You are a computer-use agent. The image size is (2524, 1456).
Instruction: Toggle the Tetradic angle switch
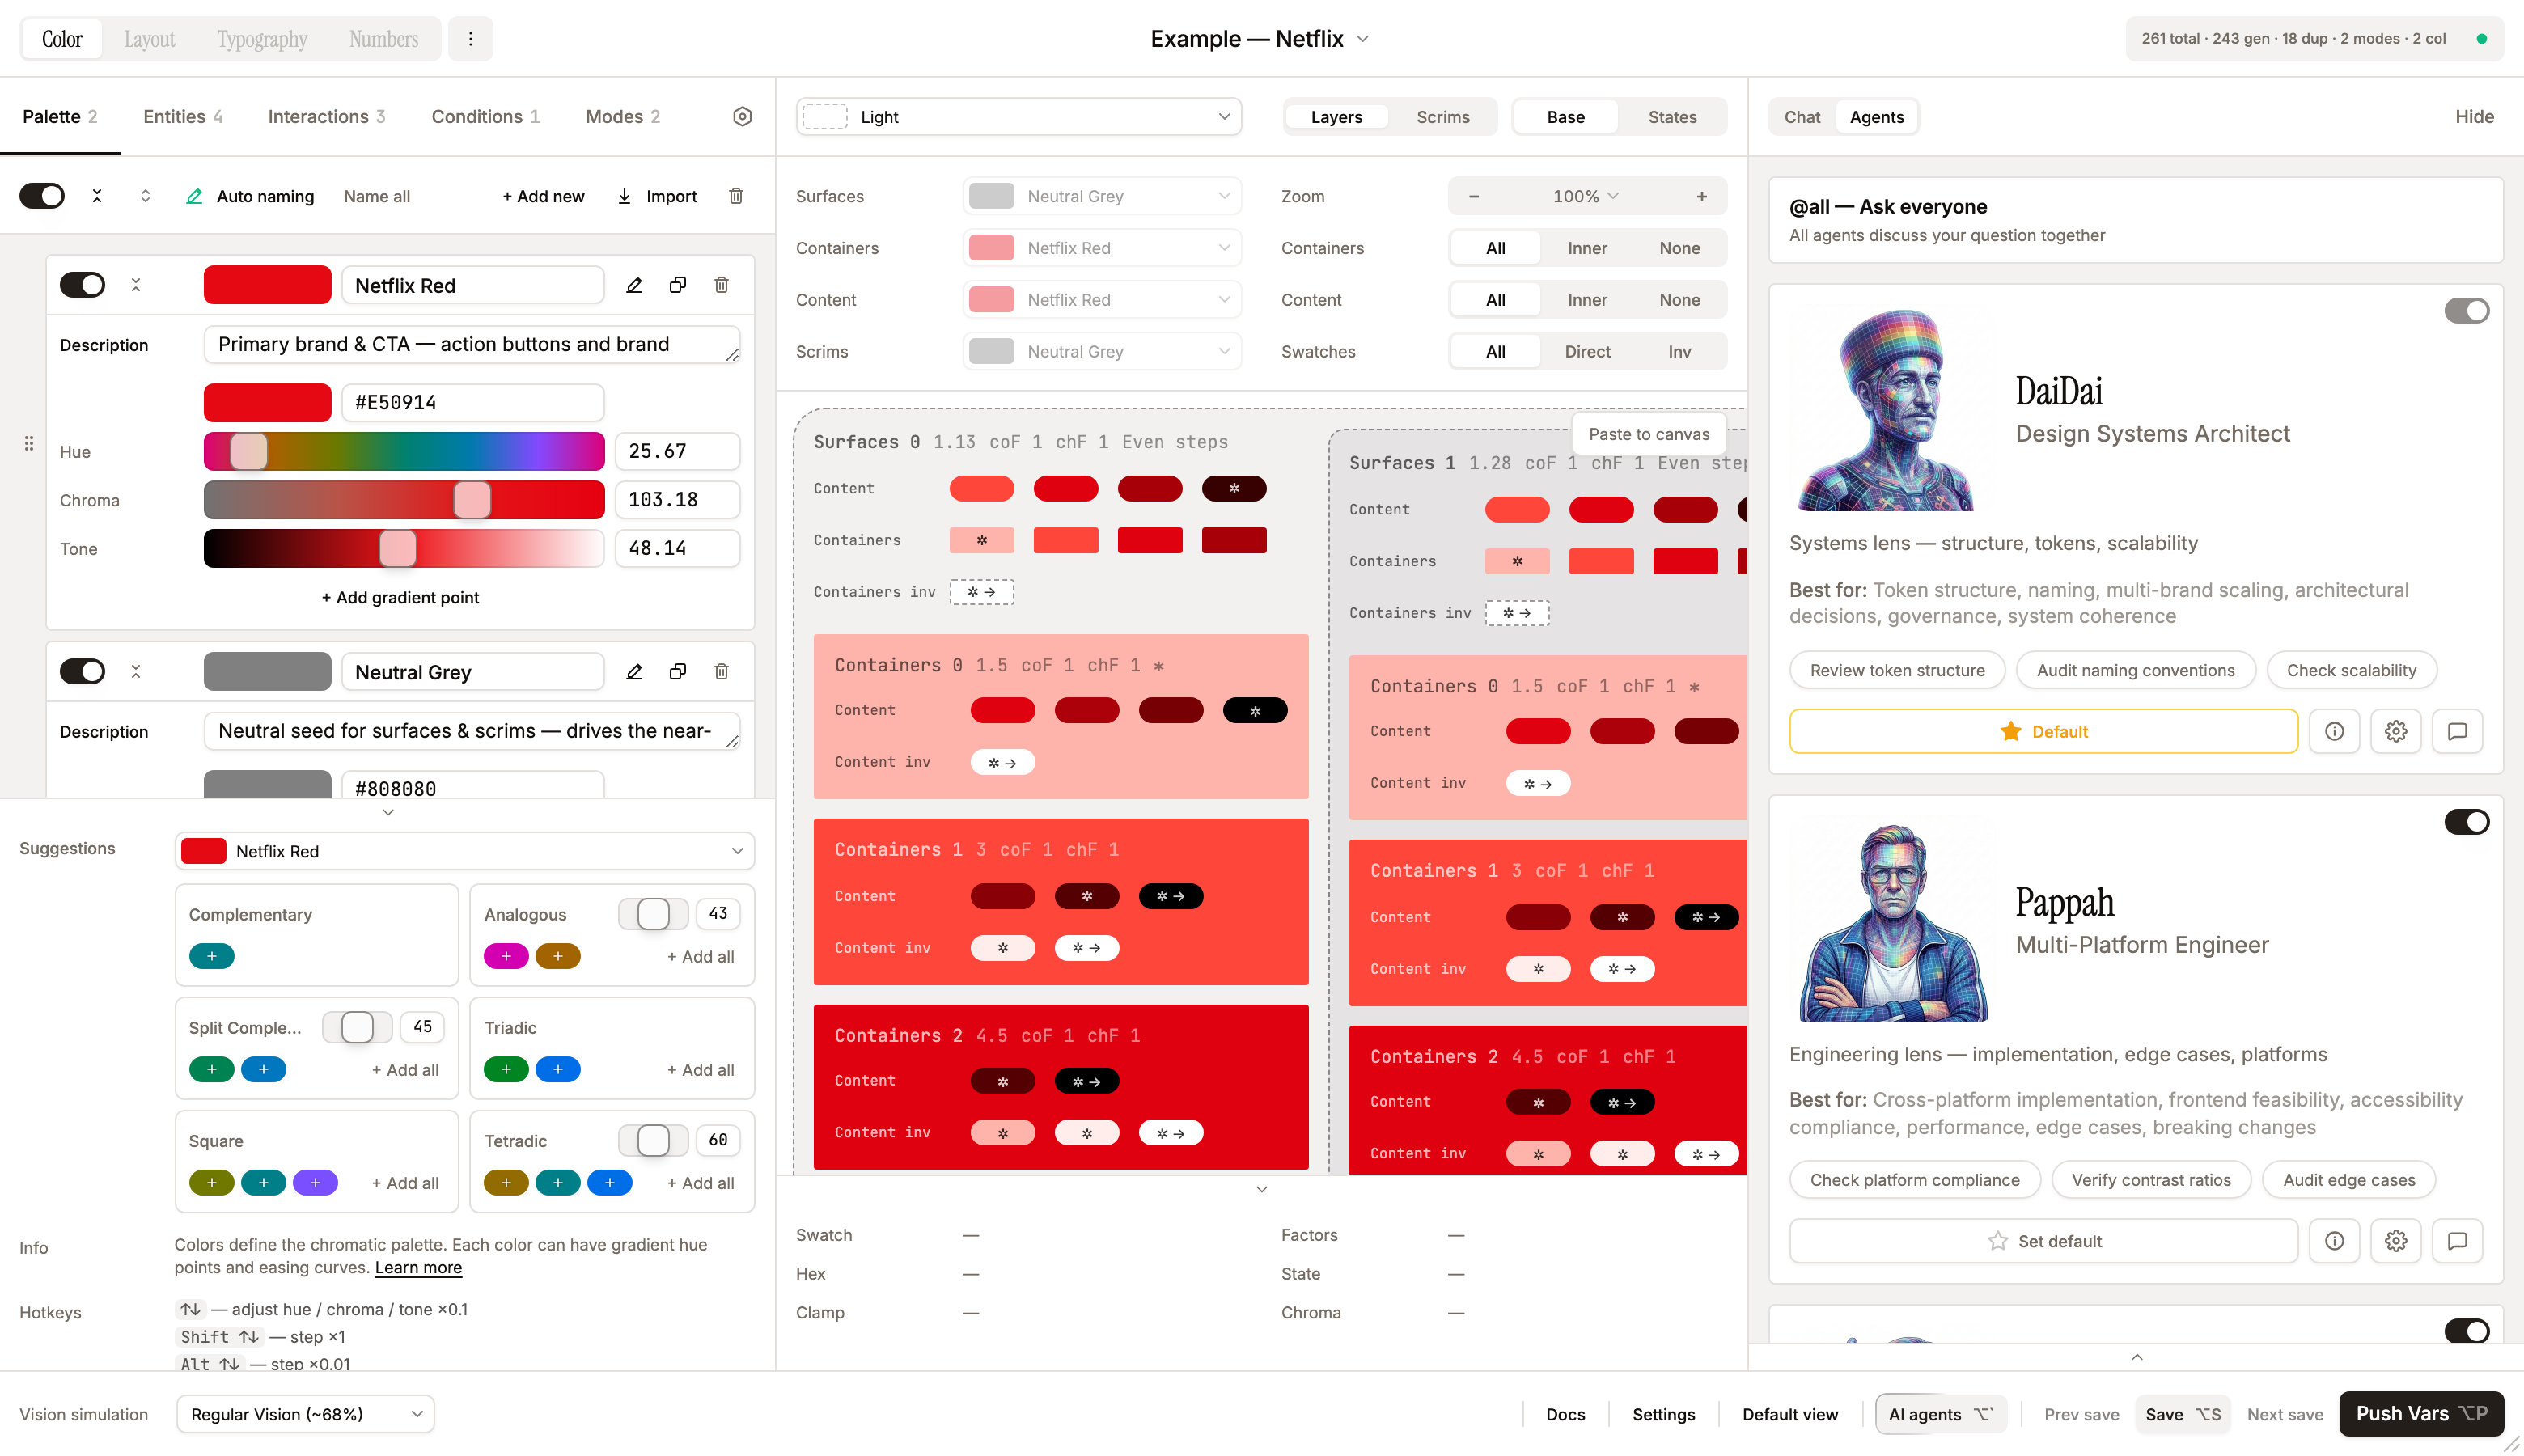653,1140
